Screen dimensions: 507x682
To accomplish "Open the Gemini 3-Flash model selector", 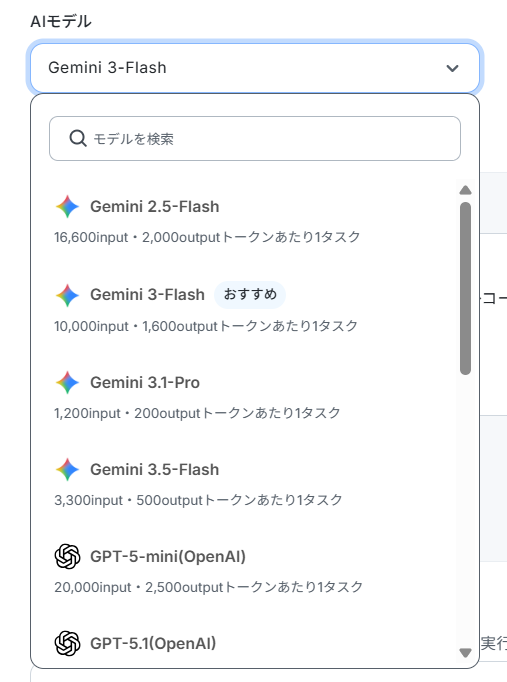I will 255,68.
